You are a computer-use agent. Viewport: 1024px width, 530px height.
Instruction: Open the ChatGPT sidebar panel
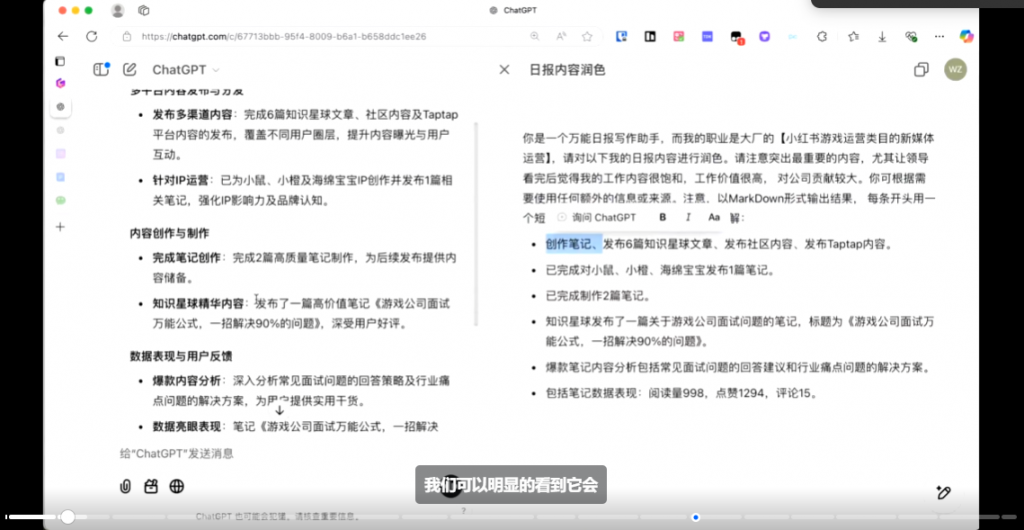point(100,70)
